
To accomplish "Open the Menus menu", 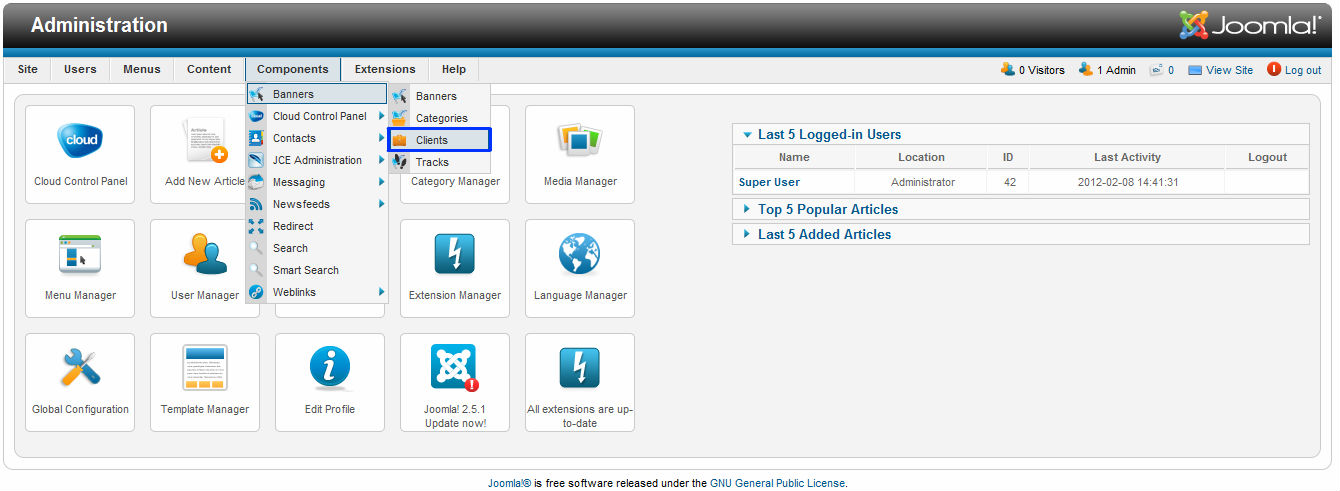I will [x=142, y=69].
